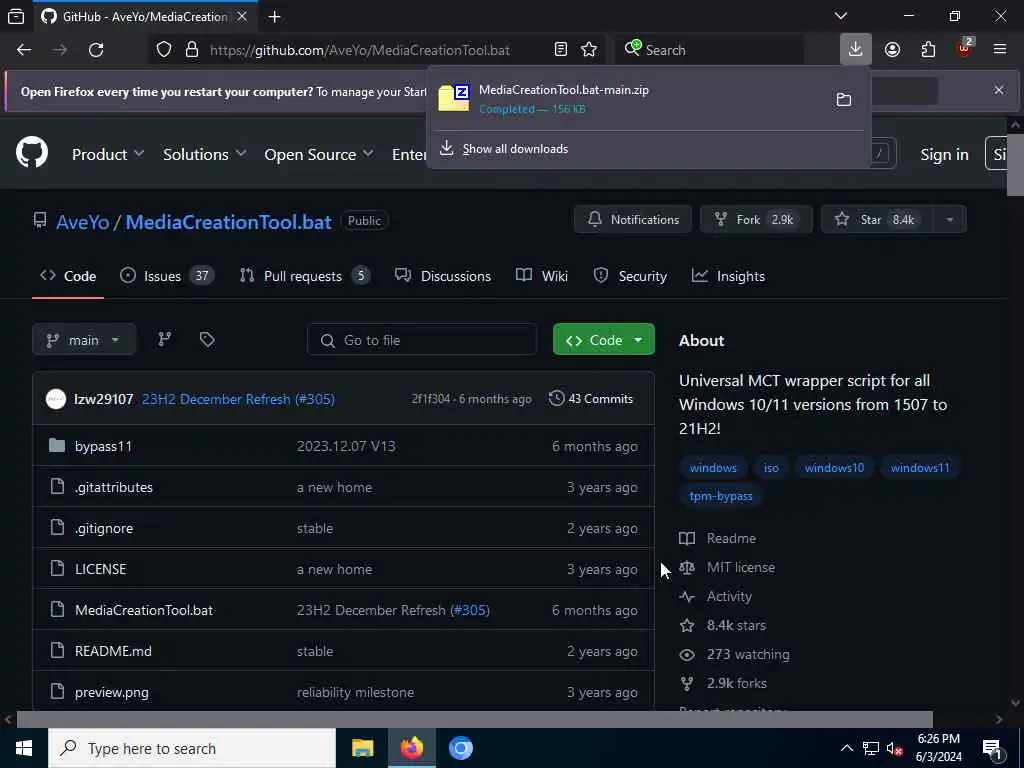Open the green Code dropdown
The height and width of the screenshot is (768, 1024).
point(603,340)
